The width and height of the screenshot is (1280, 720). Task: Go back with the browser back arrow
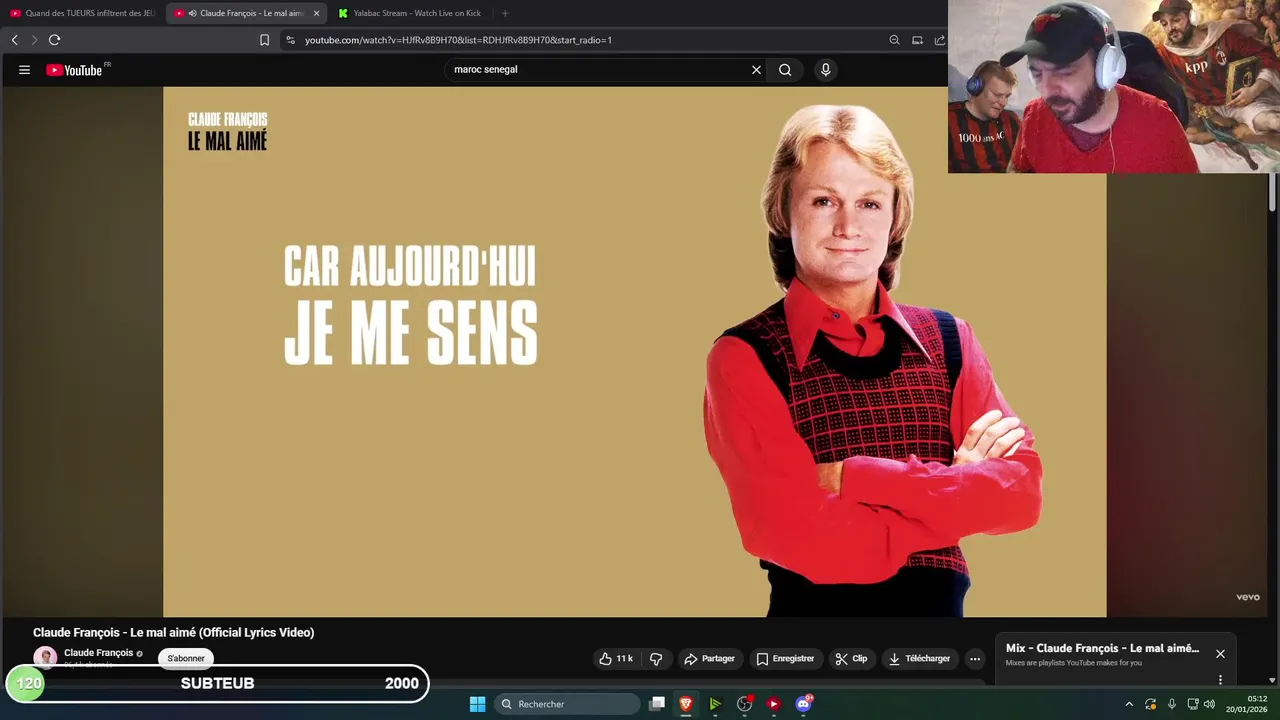pyautogui.click(x=14, y=40)
